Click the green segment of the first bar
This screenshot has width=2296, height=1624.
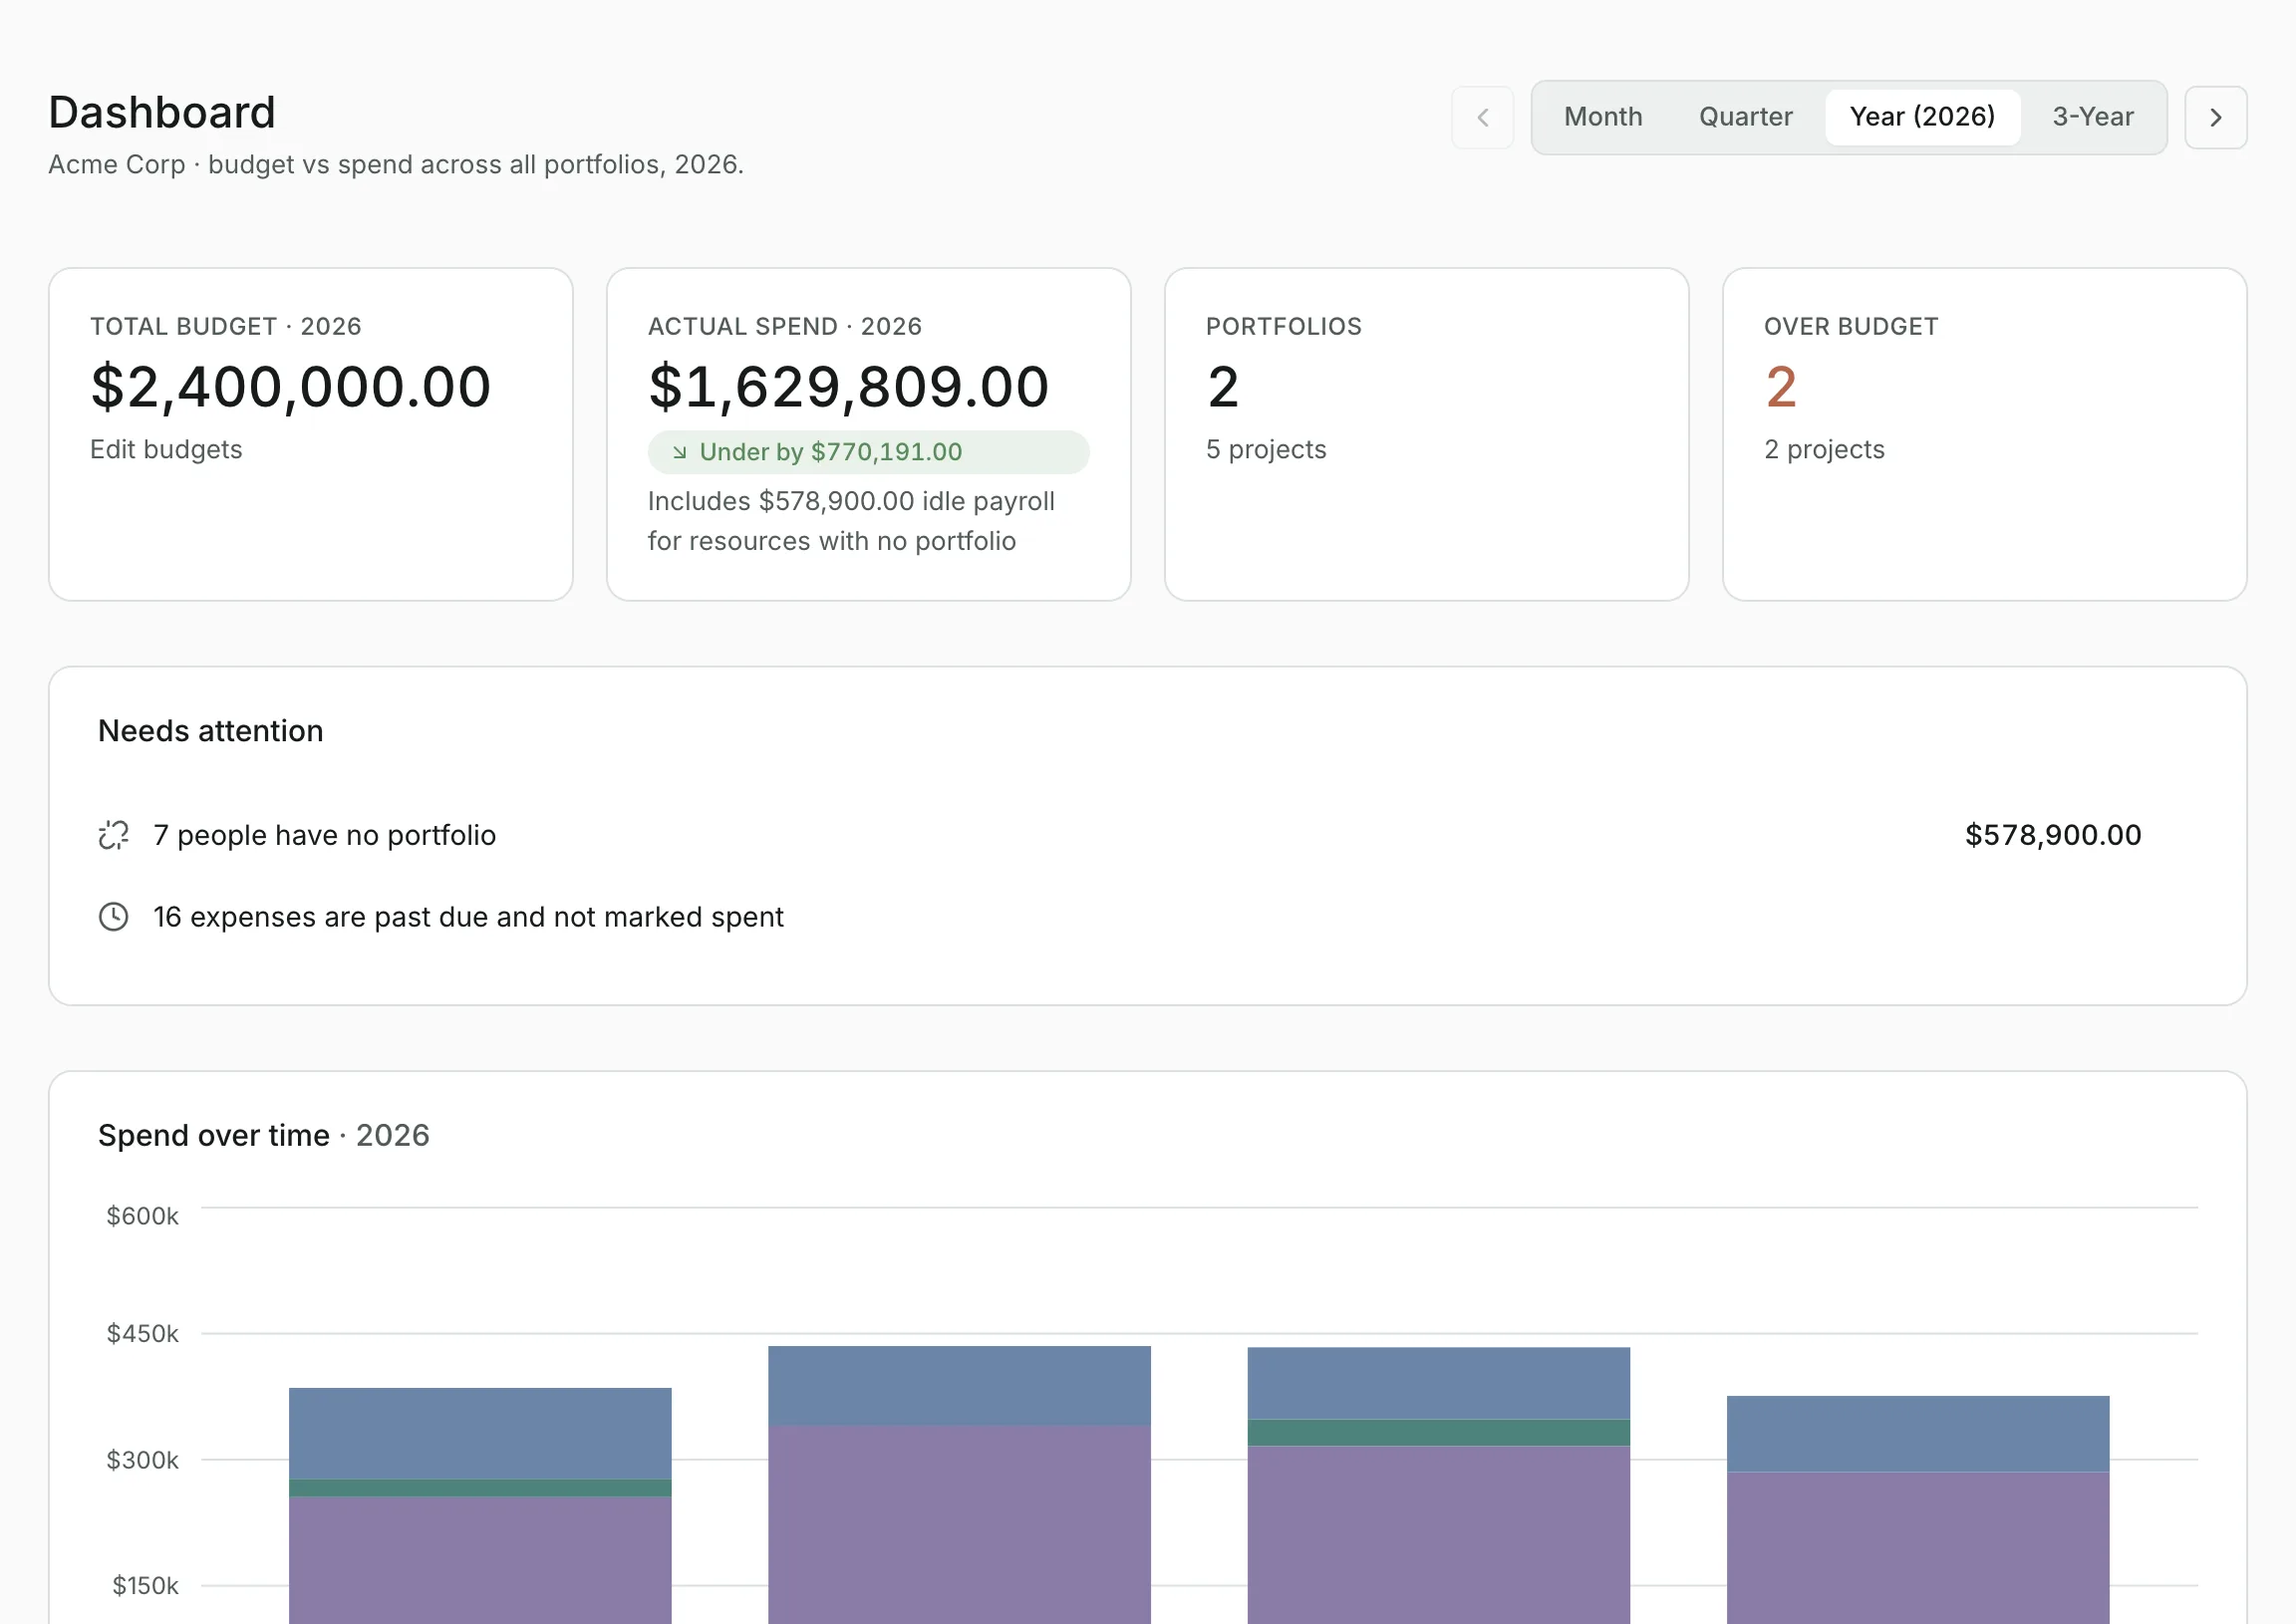(x=480, y=1488)
